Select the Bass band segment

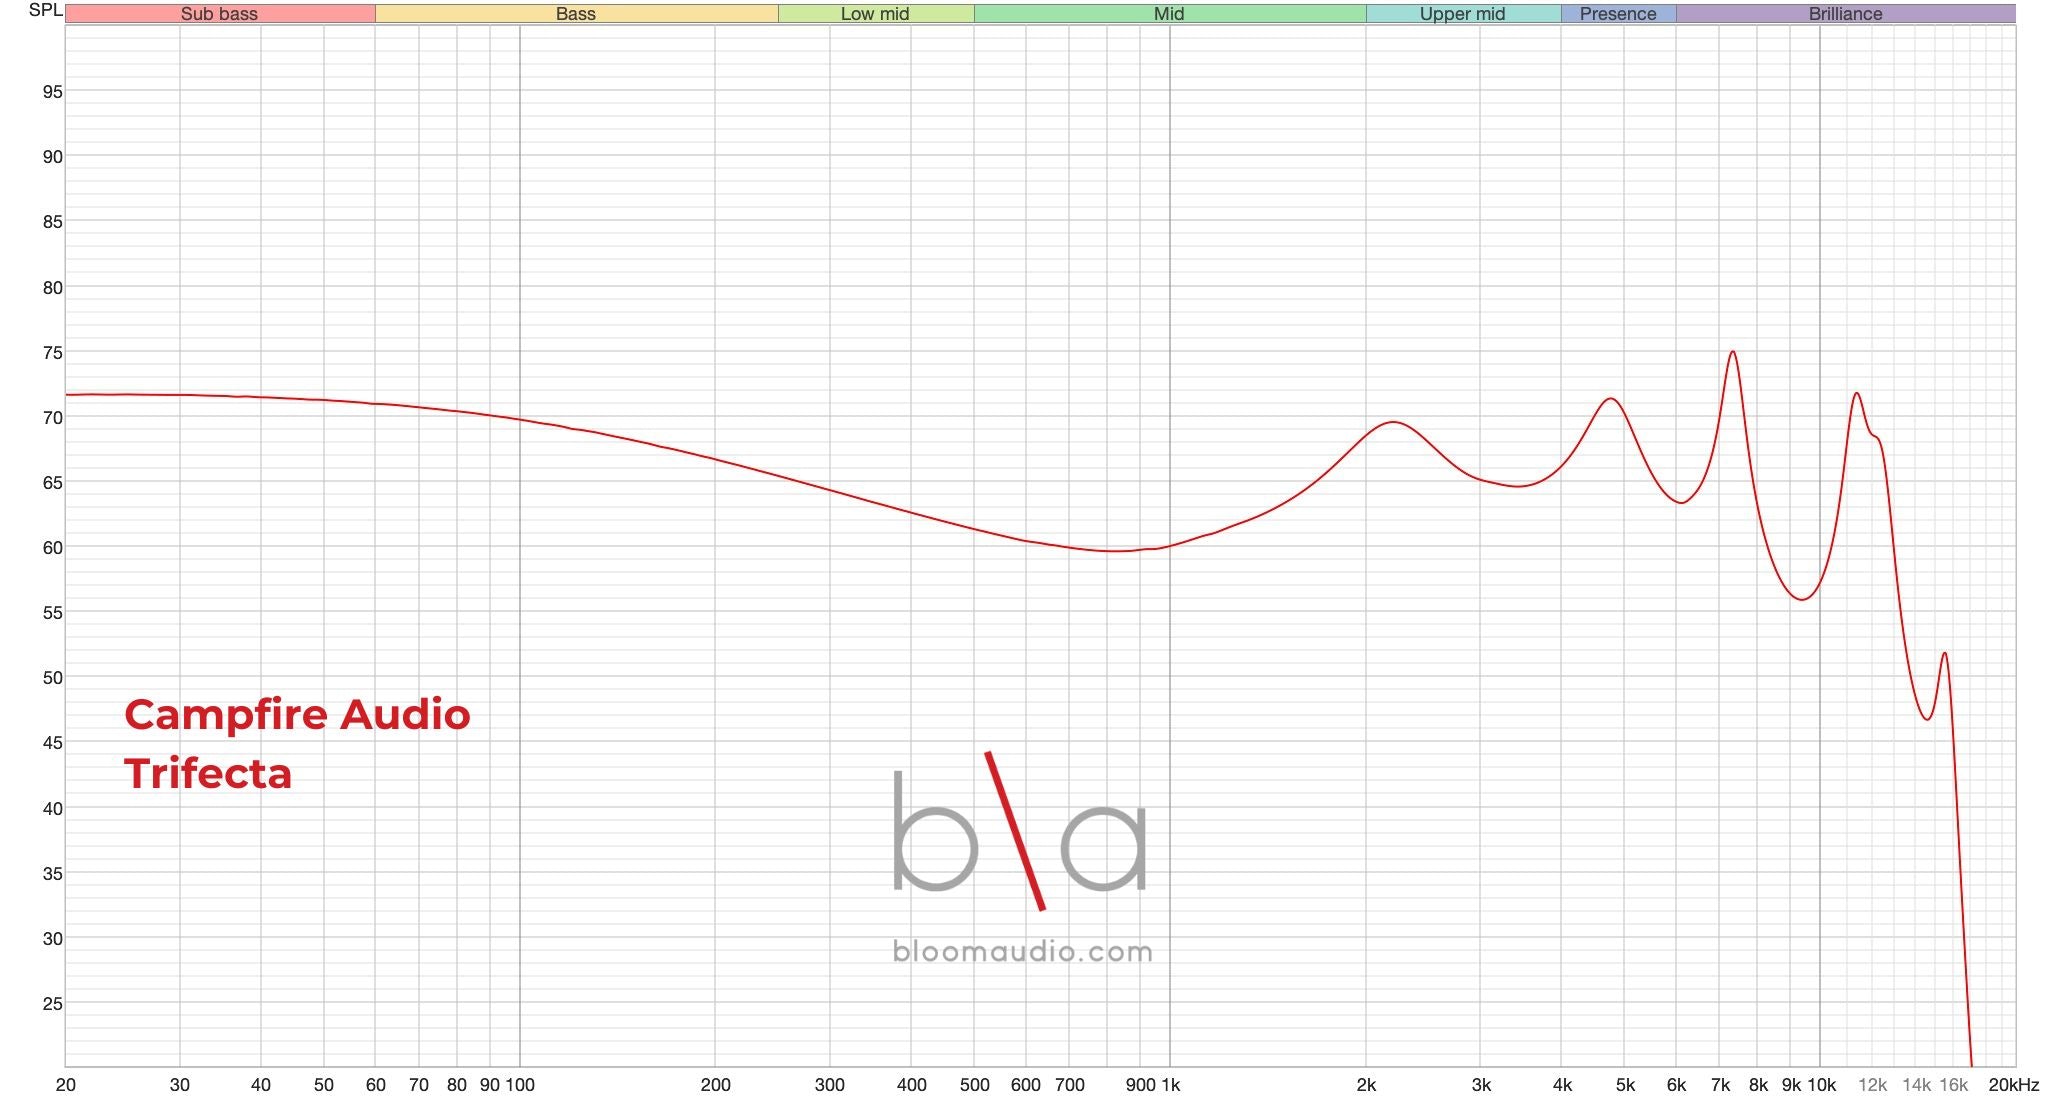(575, 14)
